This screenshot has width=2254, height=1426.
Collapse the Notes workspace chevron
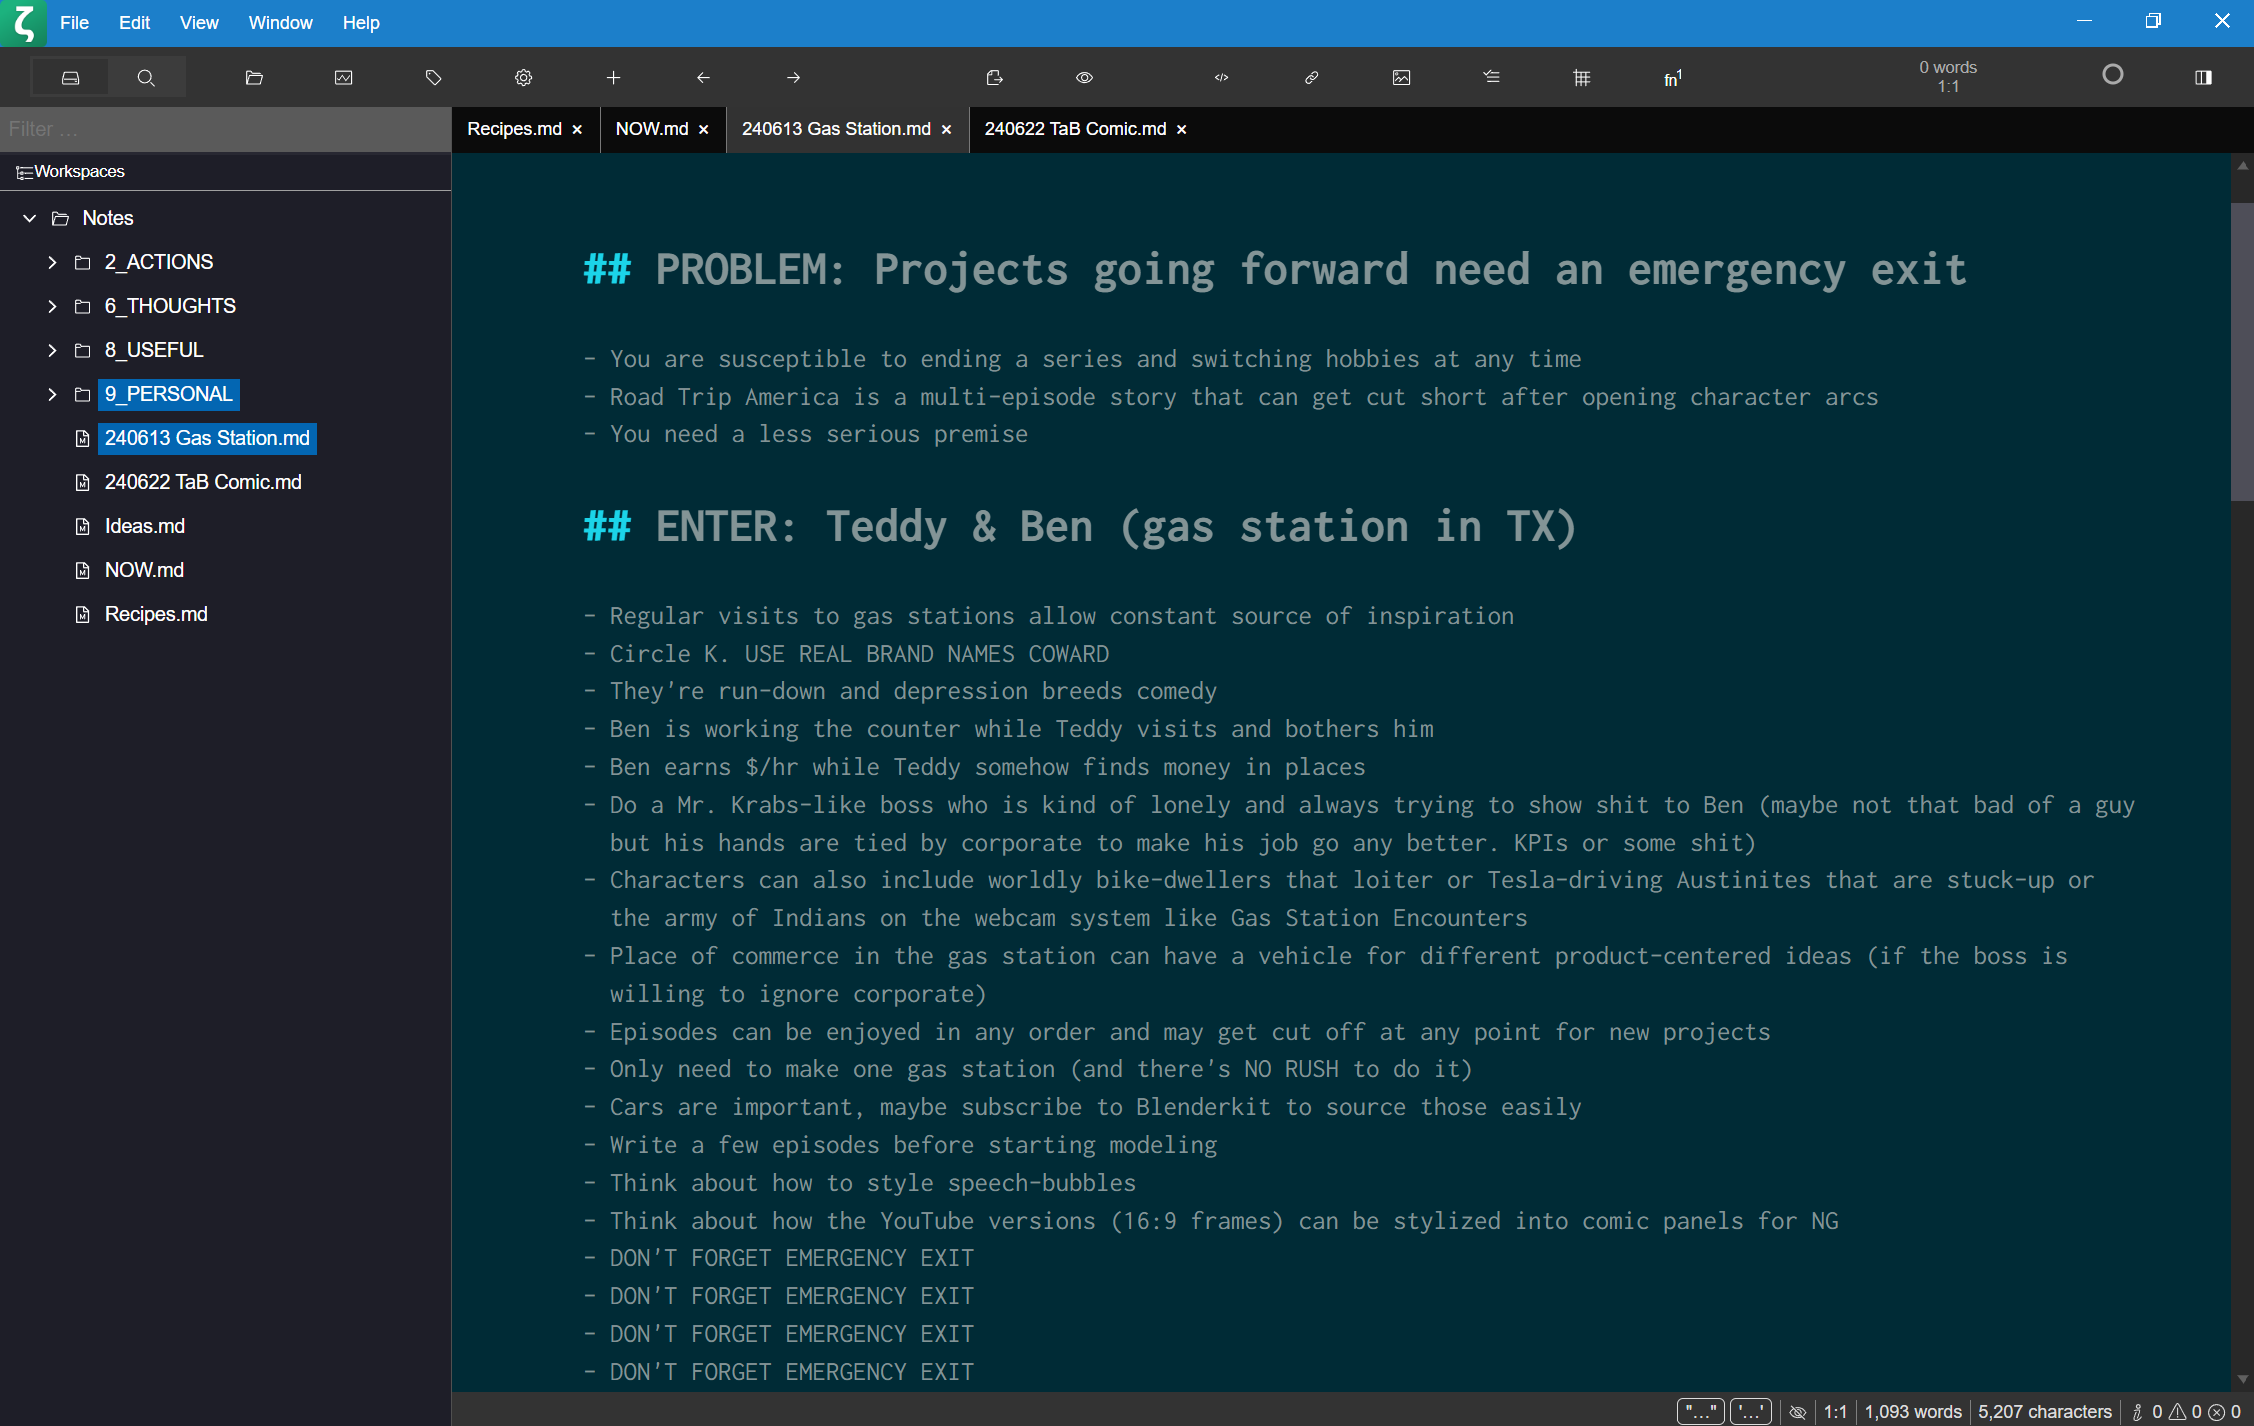point(30,218)
